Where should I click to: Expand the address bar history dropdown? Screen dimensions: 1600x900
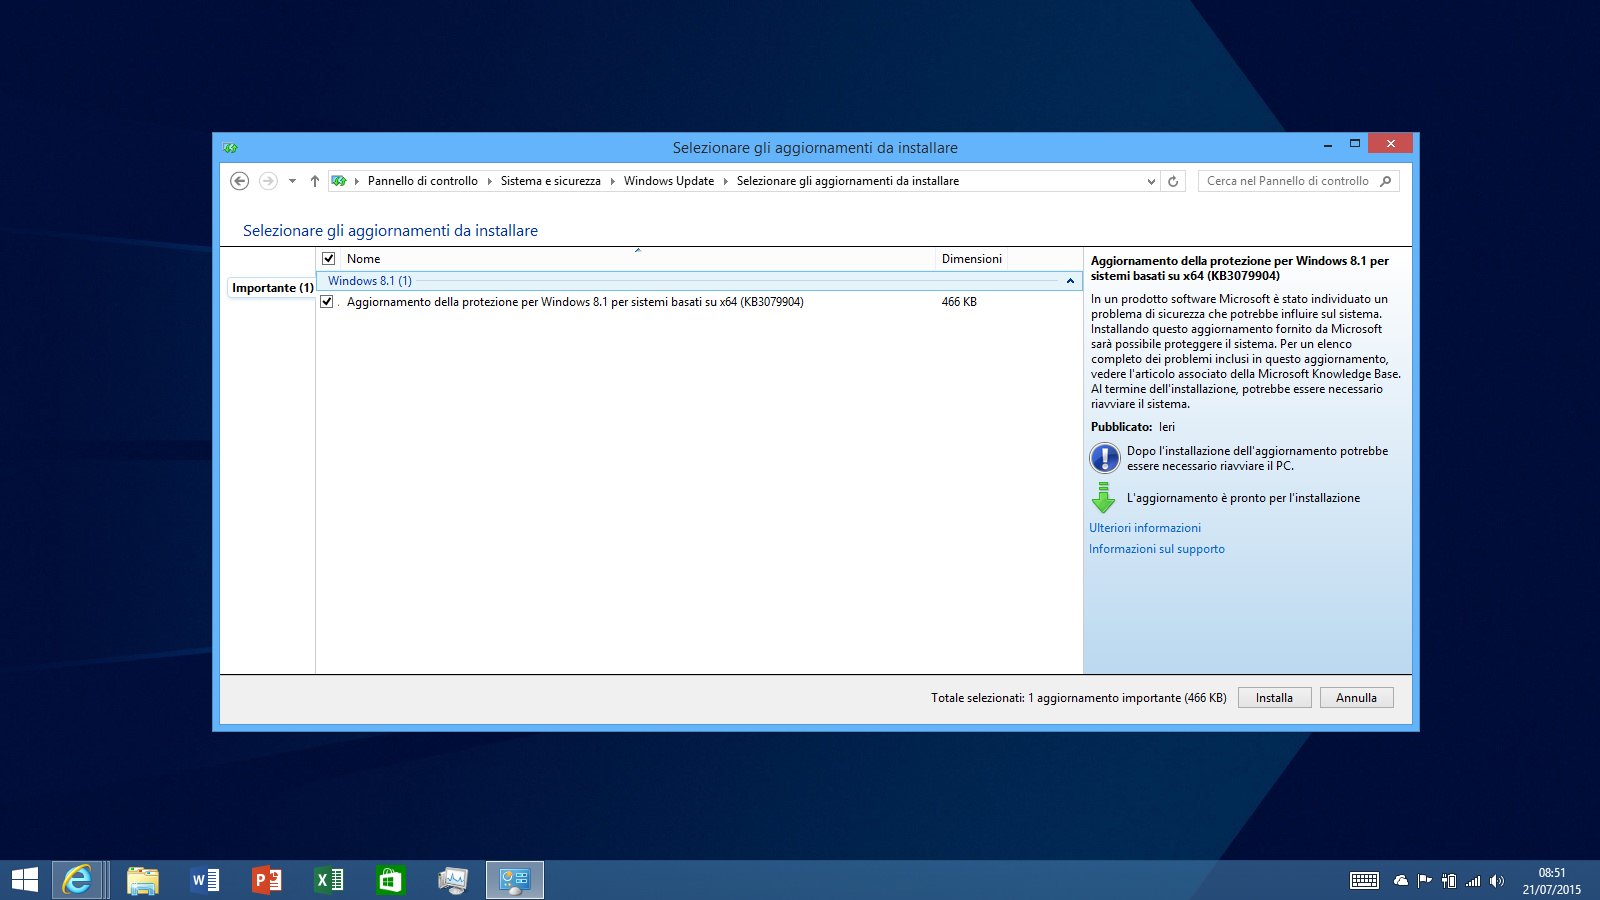pos(1151,181)
